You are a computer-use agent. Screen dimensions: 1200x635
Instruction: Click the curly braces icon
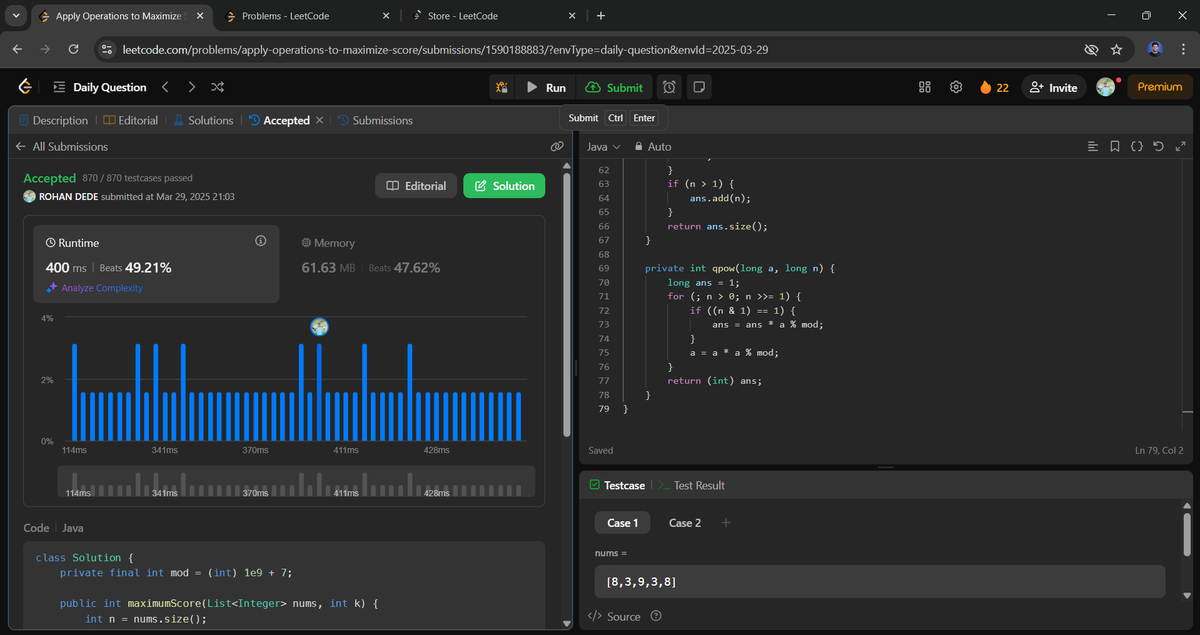(1137, 146)
